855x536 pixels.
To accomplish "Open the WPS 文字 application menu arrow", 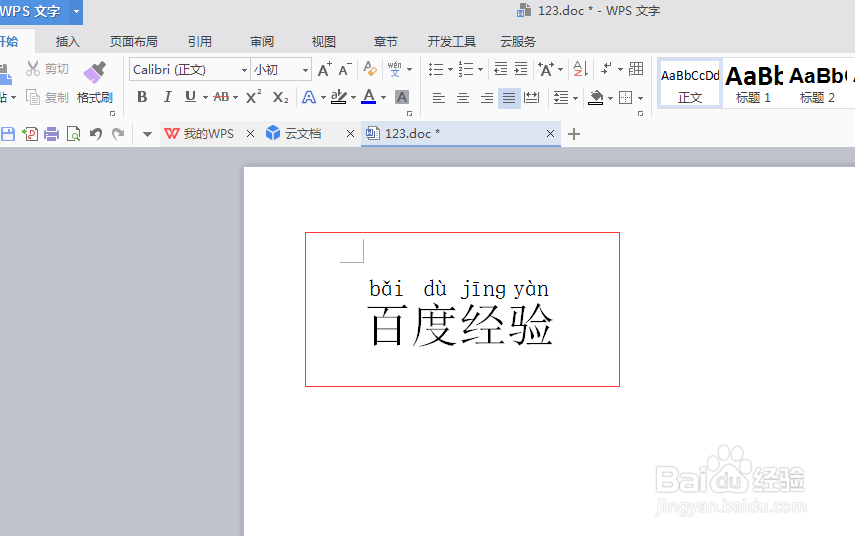I will 76,11.
